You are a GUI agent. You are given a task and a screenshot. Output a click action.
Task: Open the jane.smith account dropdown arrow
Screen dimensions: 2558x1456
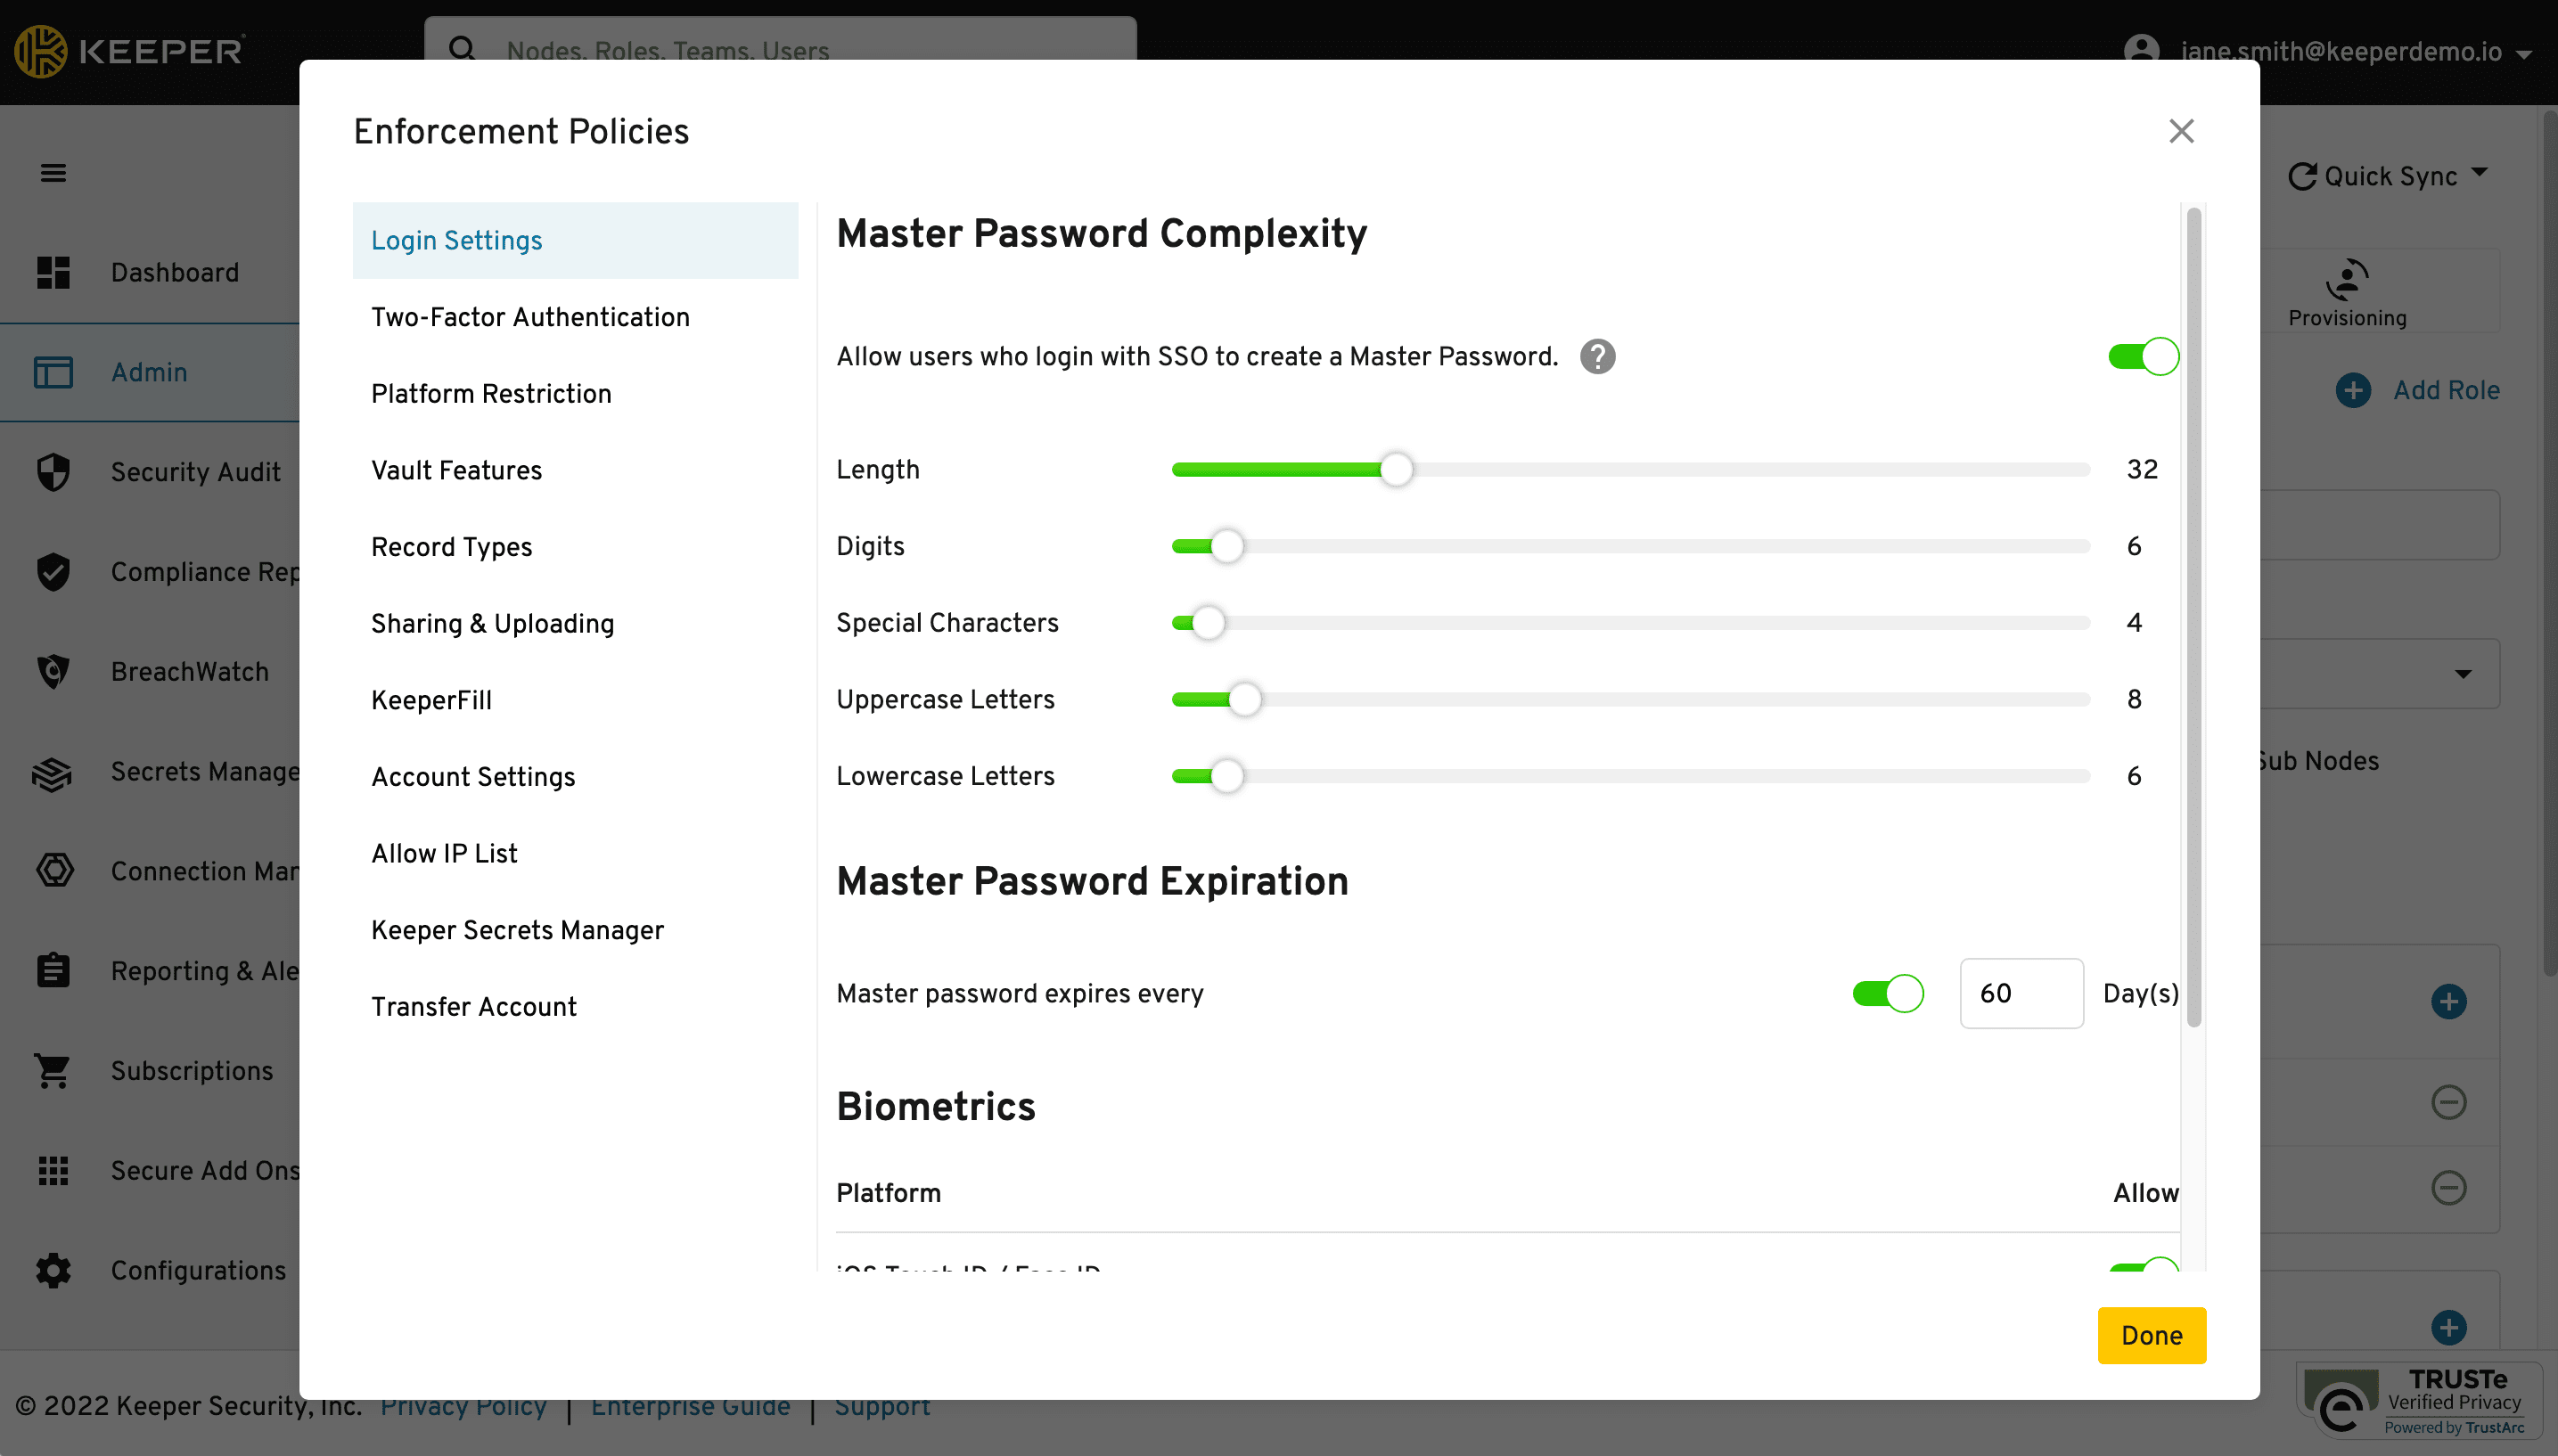(x=2524, y=54)
